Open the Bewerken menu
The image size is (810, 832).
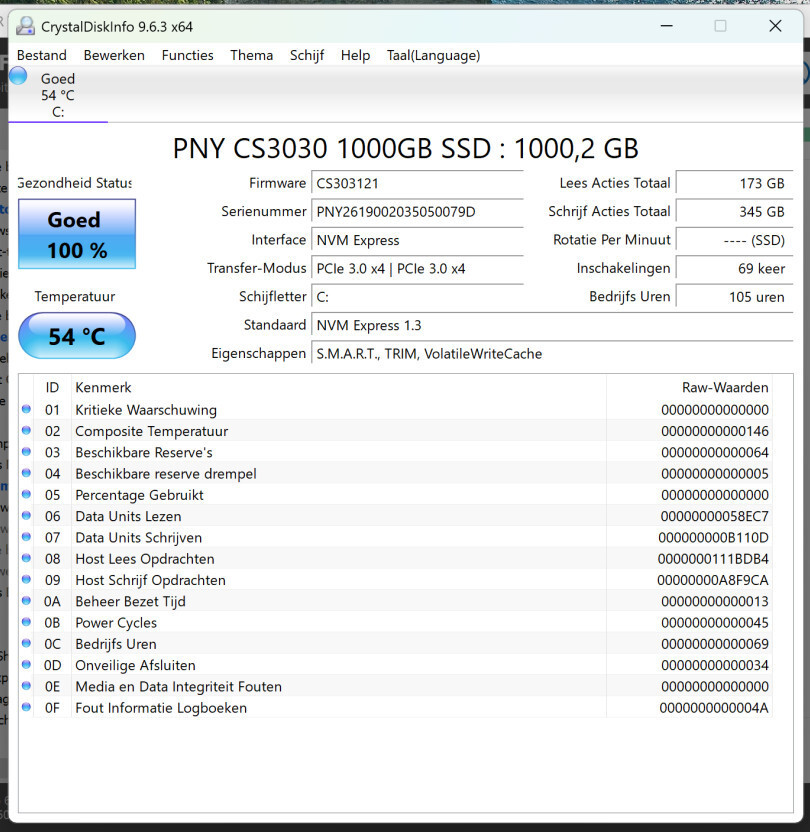pyautogui.click(x=114, y=55)
